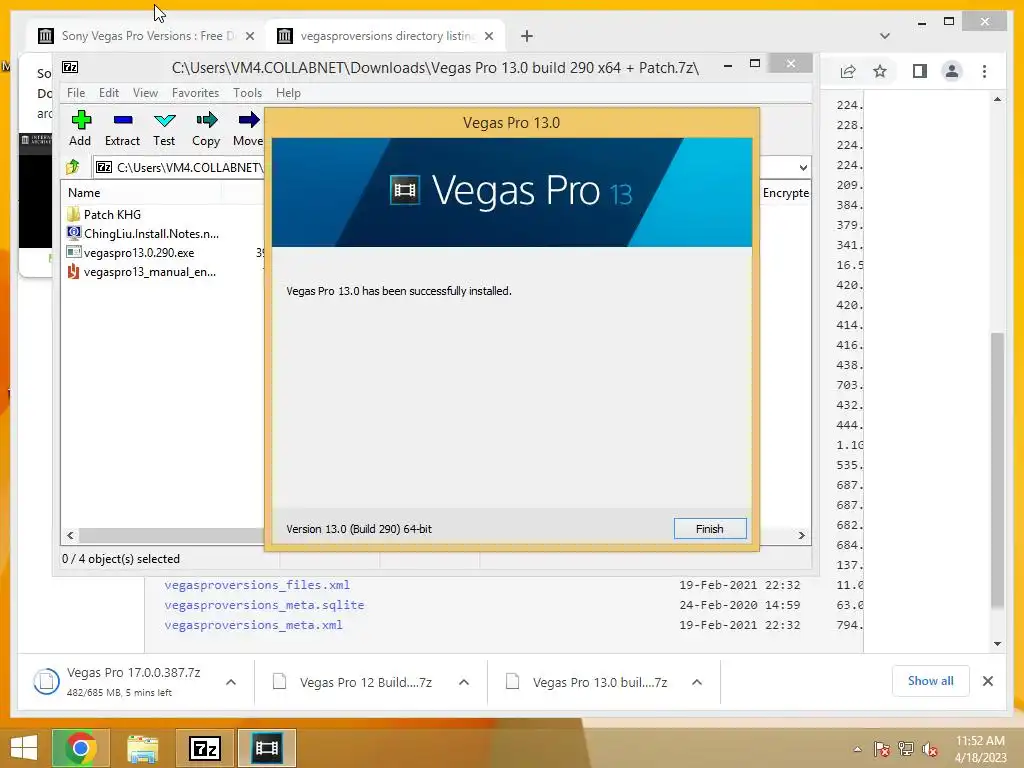Open vegasproversions_files.xml link
Viewport: 1024px width, 768px height.
257,584
